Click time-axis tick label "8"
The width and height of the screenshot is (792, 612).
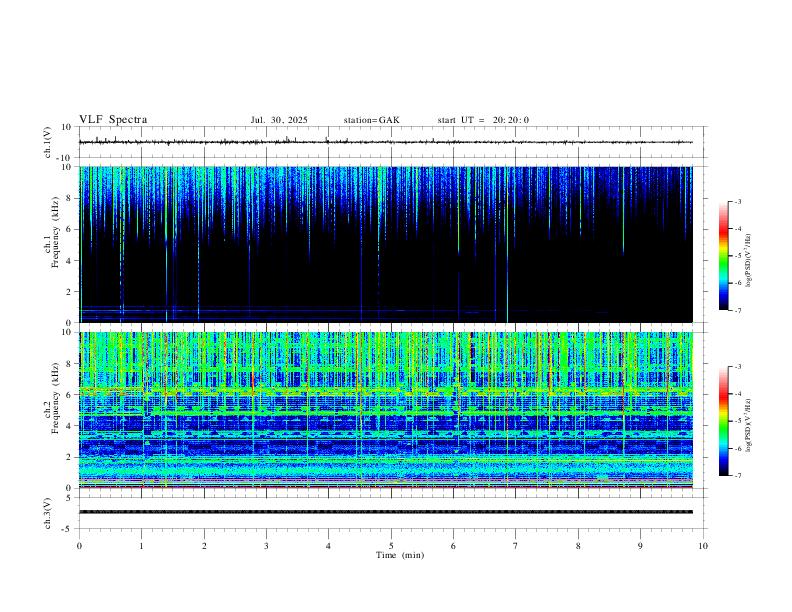point(578,546)
